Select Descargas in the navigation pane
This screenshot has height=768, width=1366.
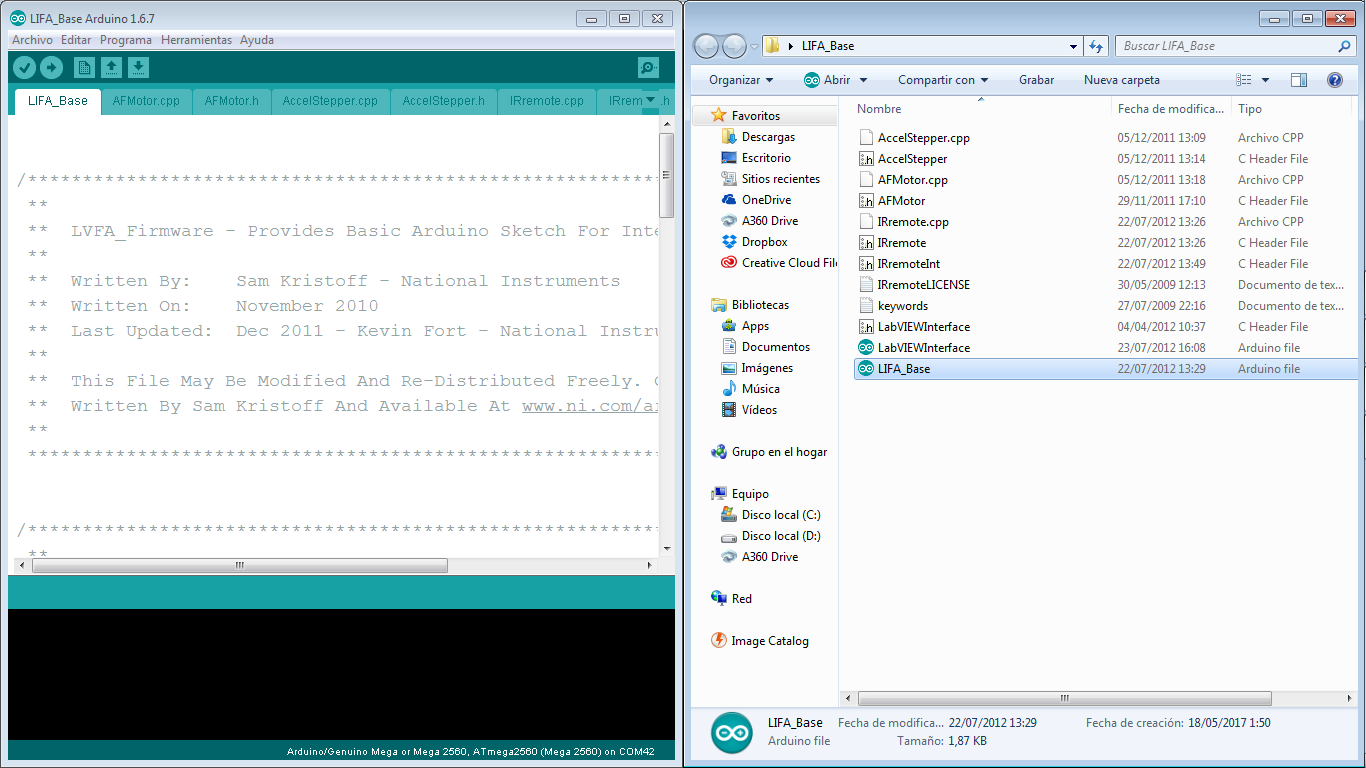(x=768, y=137)
